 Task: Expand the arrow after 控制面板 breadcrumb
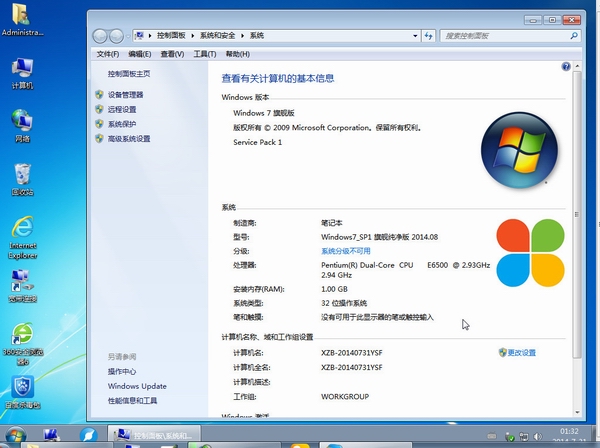coord(192,36)
